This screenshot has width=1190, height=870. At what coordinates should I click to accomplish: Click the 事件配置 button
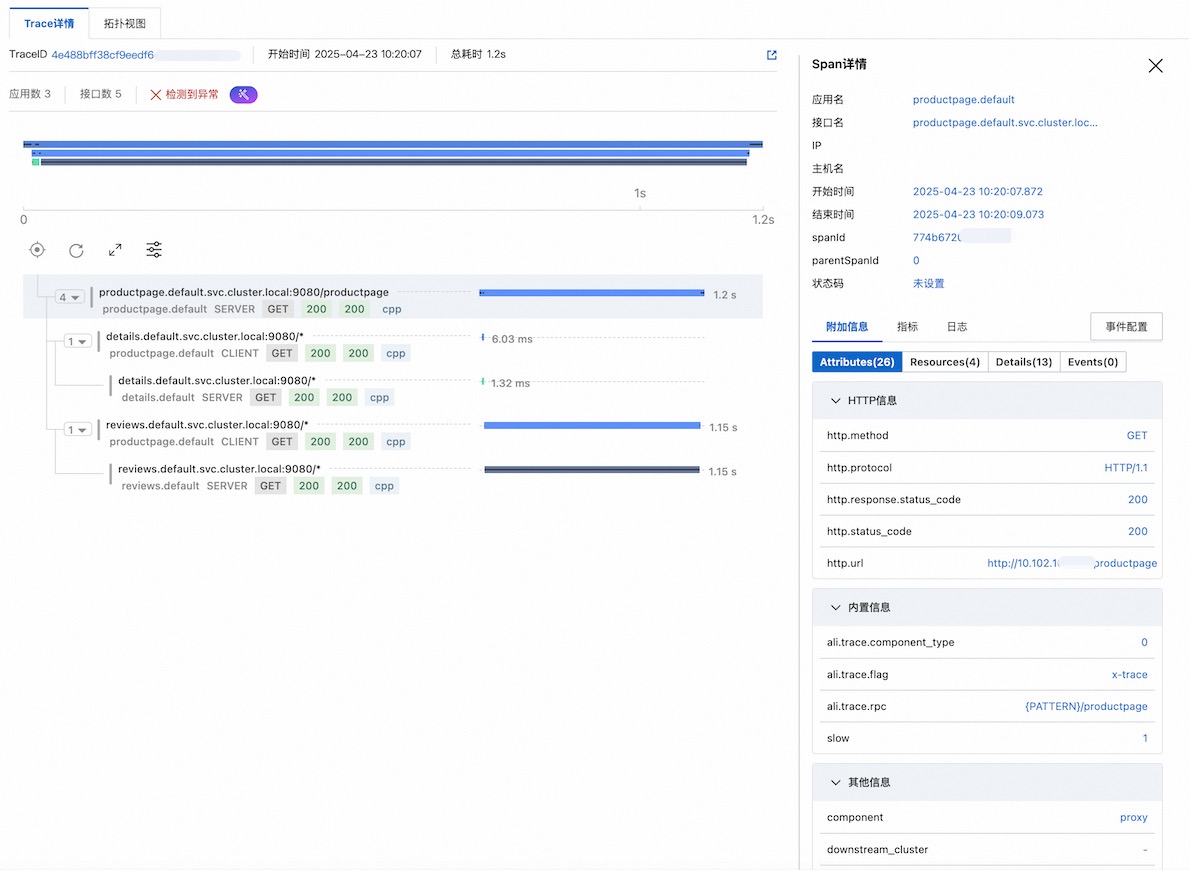tap(1126, 326)
